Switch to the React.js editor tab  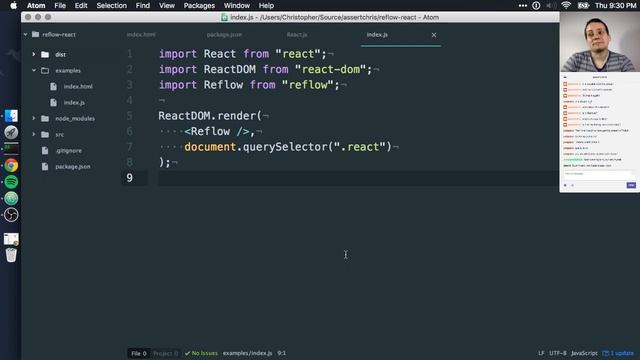tap(297, 35)
